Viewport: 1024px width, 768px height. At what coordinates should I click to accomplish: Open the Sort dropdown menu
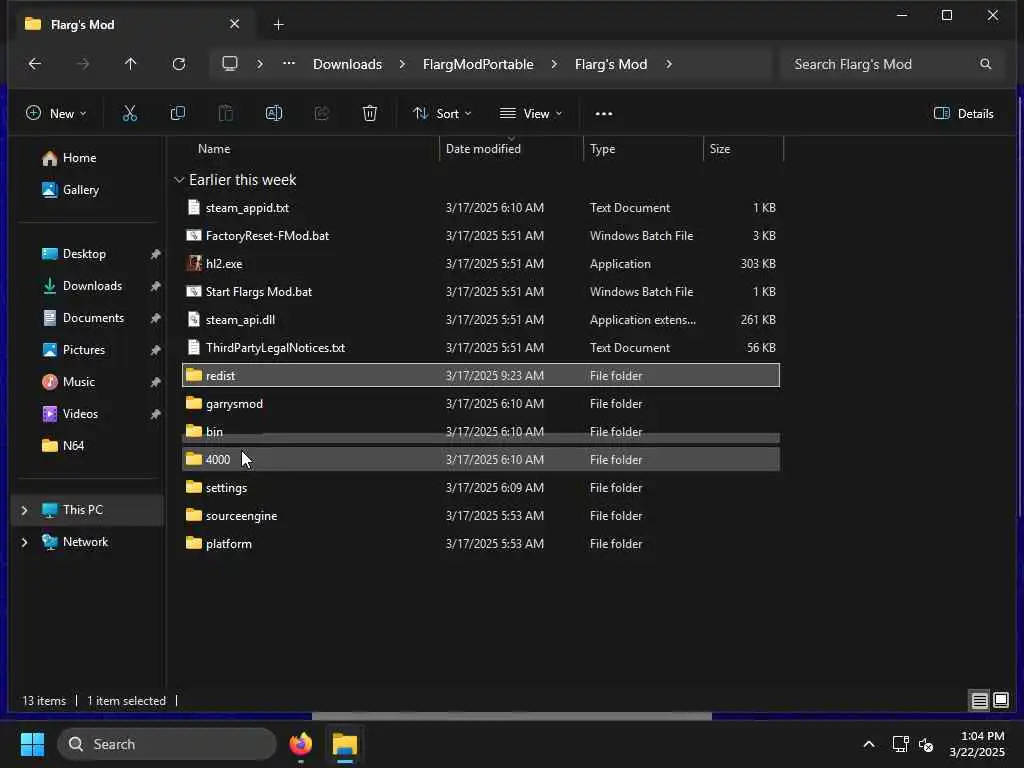[x=442, y=114]
